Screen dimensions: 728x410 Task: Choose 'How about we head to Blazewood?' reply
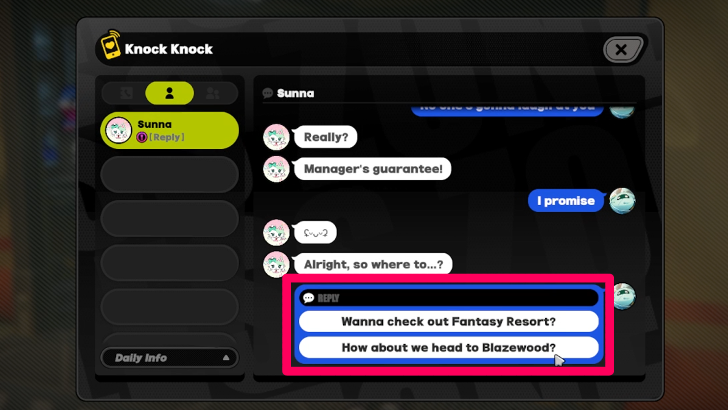pyautogui.click(x=448, y=347)
